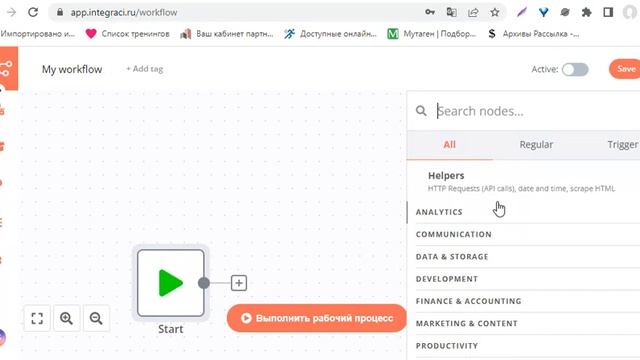
Task: Open the blue V extension icon
Action: (543, 12)
